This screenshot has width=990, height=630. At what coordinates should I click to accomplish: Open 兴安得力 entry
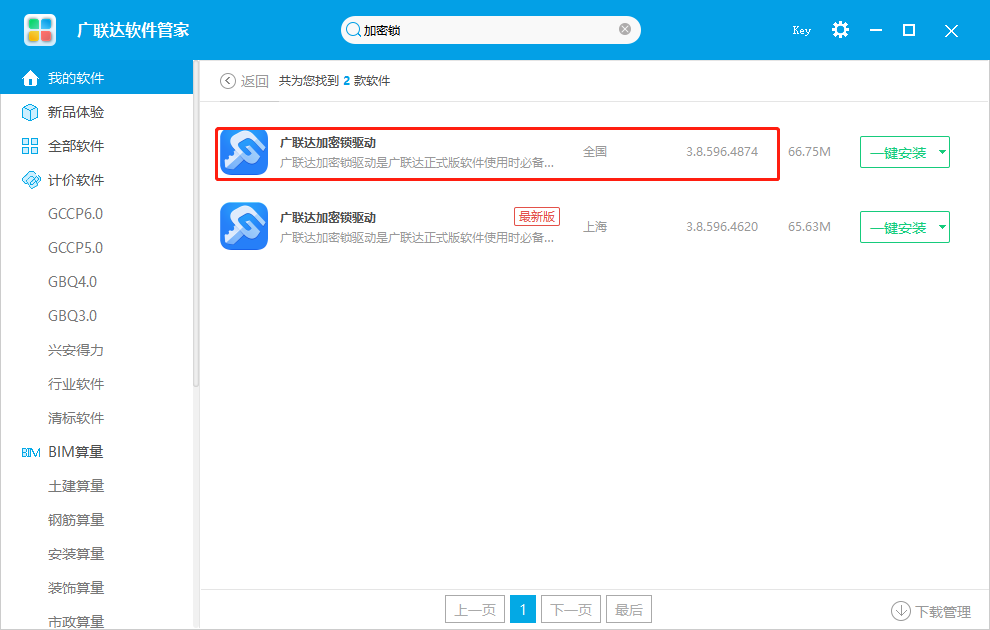pos(76,350)
